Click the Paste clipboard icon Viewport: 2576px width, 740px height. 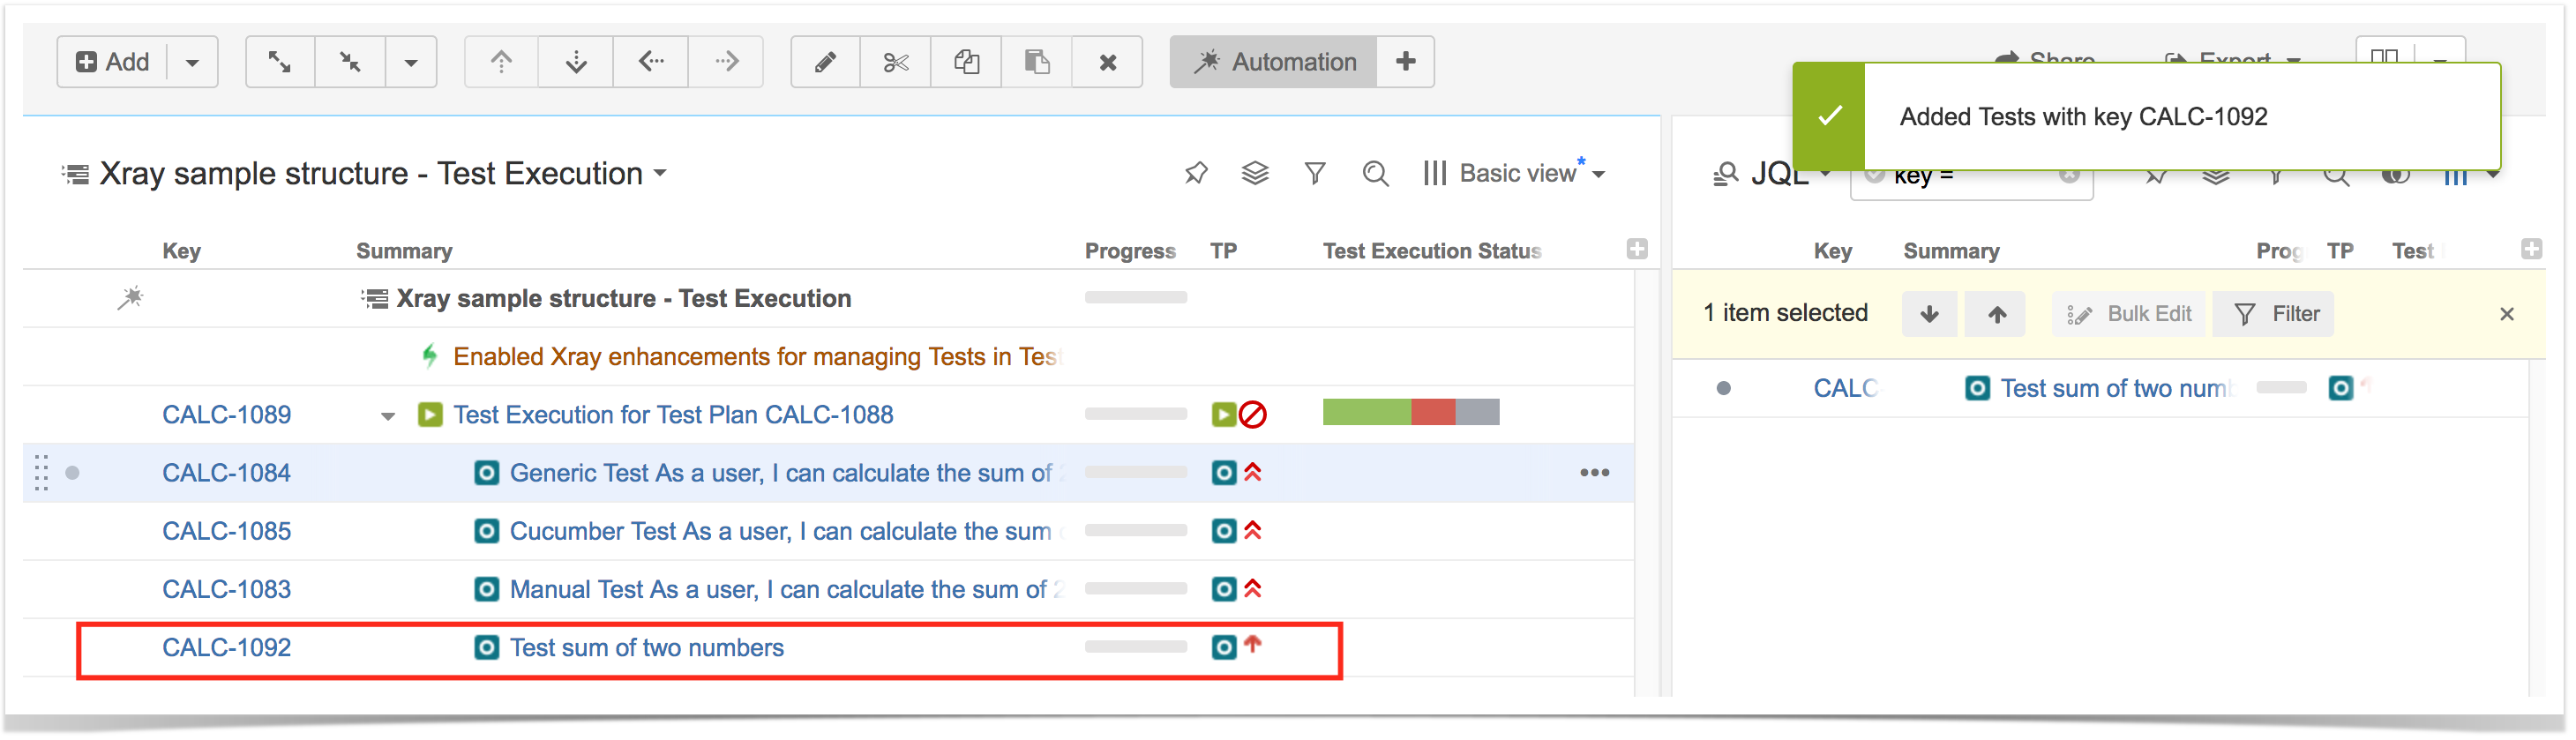[1037, 62]
